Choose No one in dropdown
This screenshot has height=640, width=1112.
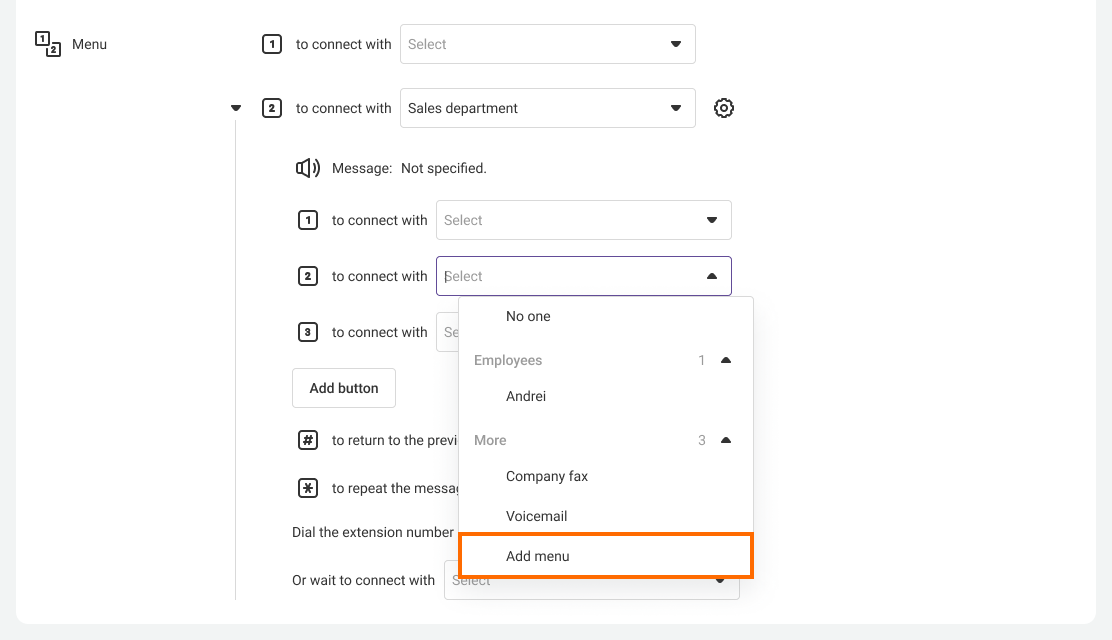528,316
